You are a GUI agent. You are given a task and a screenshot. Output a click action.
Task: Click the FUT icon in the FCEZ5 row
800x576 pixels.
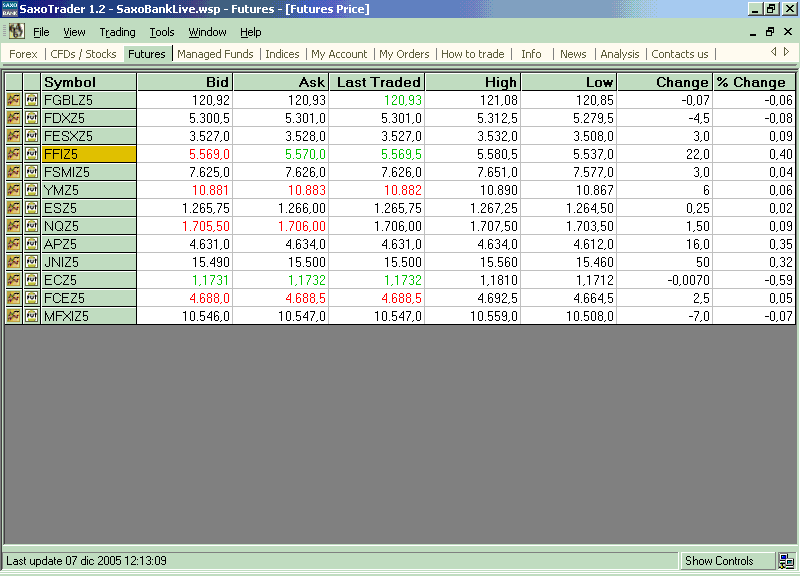tap(32, 298)
